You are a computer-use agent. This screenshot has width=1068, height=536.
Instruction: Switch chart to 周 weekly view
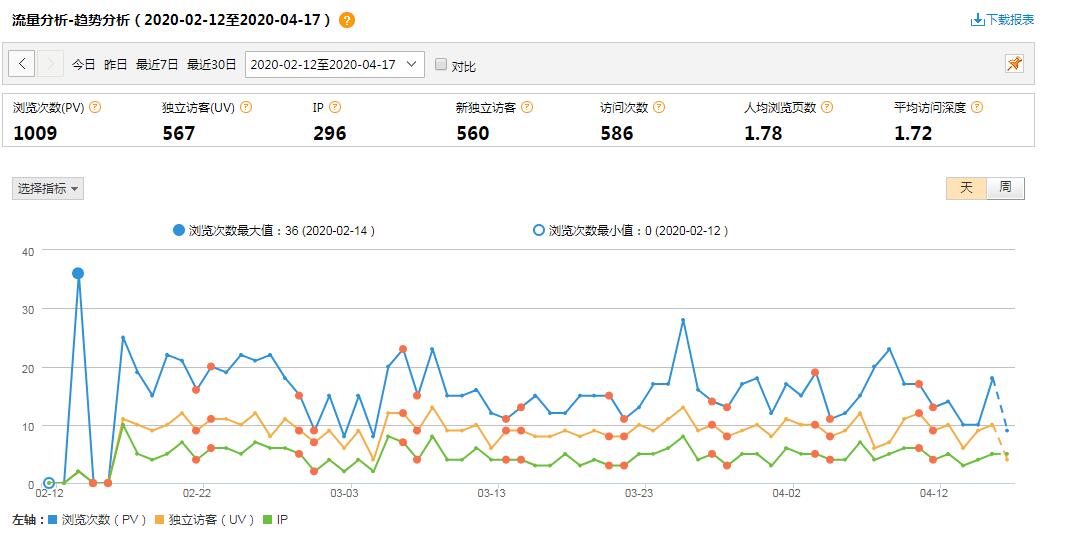click(1005, 188)
